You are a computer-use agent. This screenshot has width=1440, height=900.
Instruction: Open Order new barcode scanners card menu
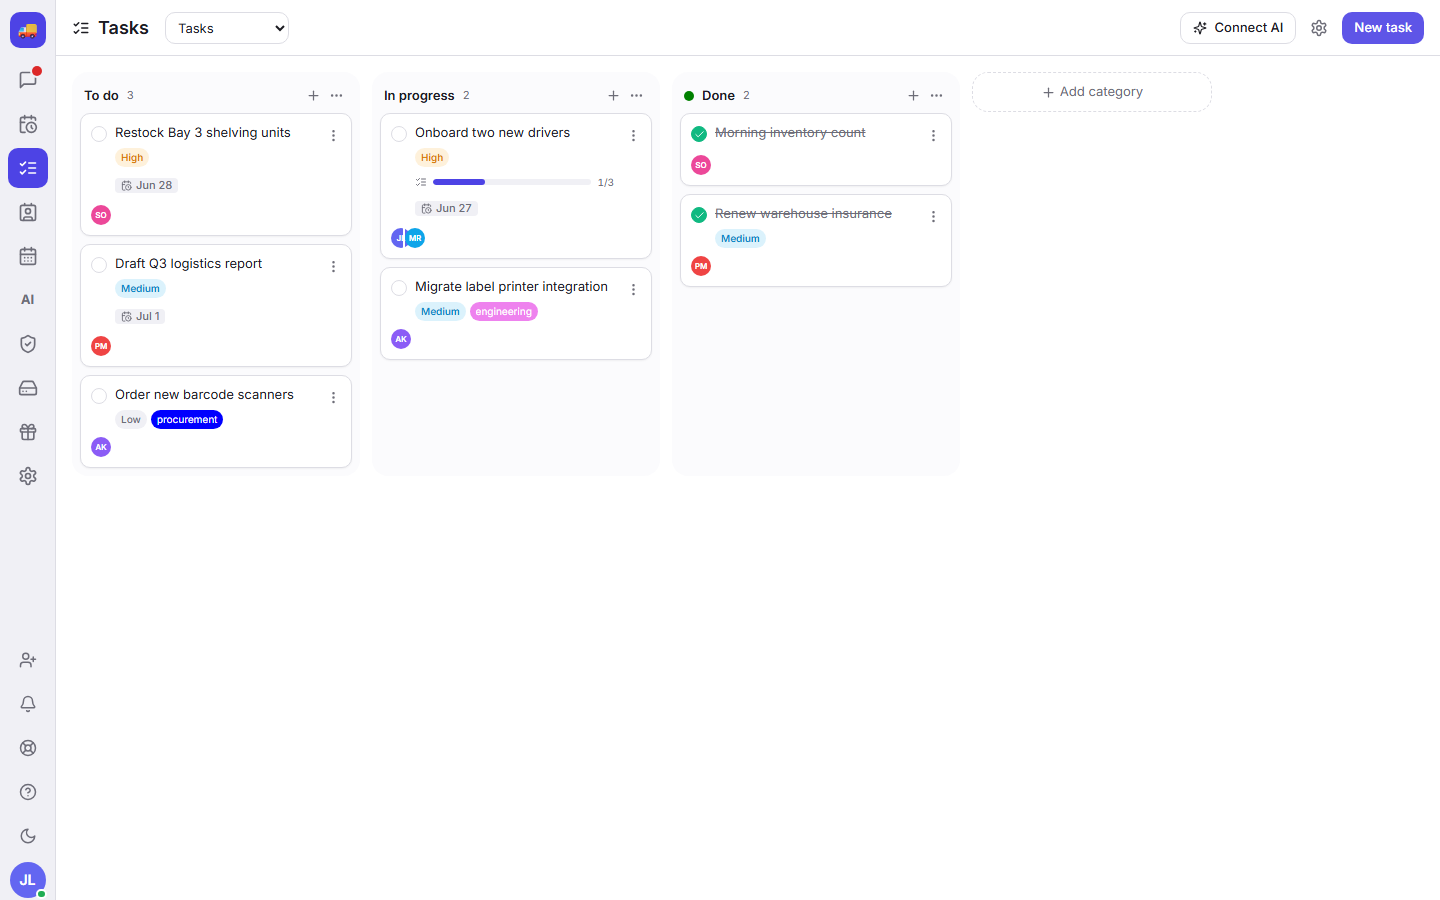coord(333,398)
